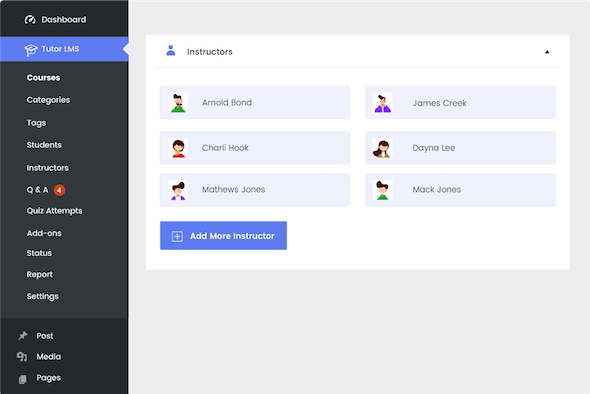
Task: Click the Q & A notification badge
Action: 59,190
